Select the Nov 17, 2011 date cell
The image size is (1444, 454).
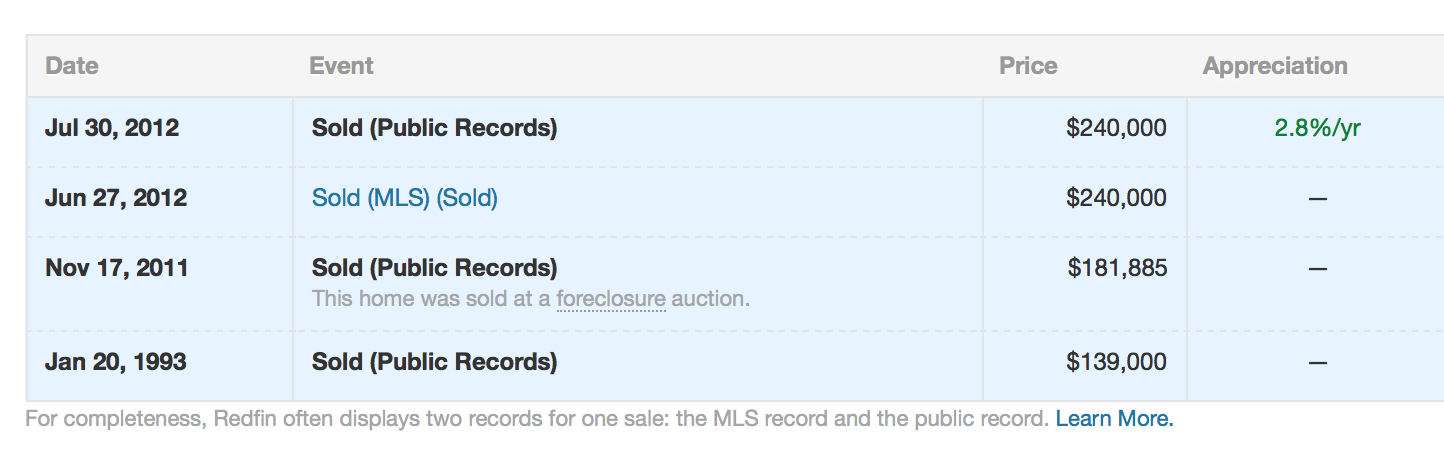pyautogui.click(x=116, y=268)
